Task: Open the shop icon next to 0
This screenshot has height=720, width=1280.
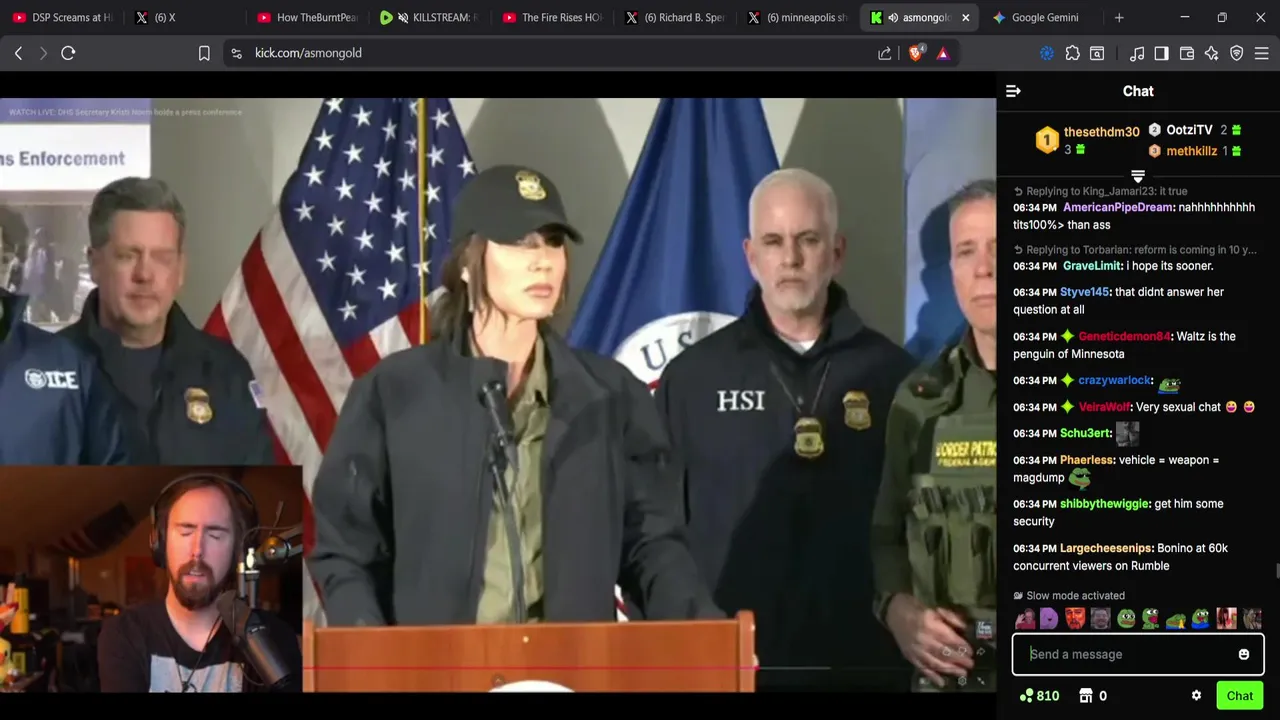Action: [1086, 696]
